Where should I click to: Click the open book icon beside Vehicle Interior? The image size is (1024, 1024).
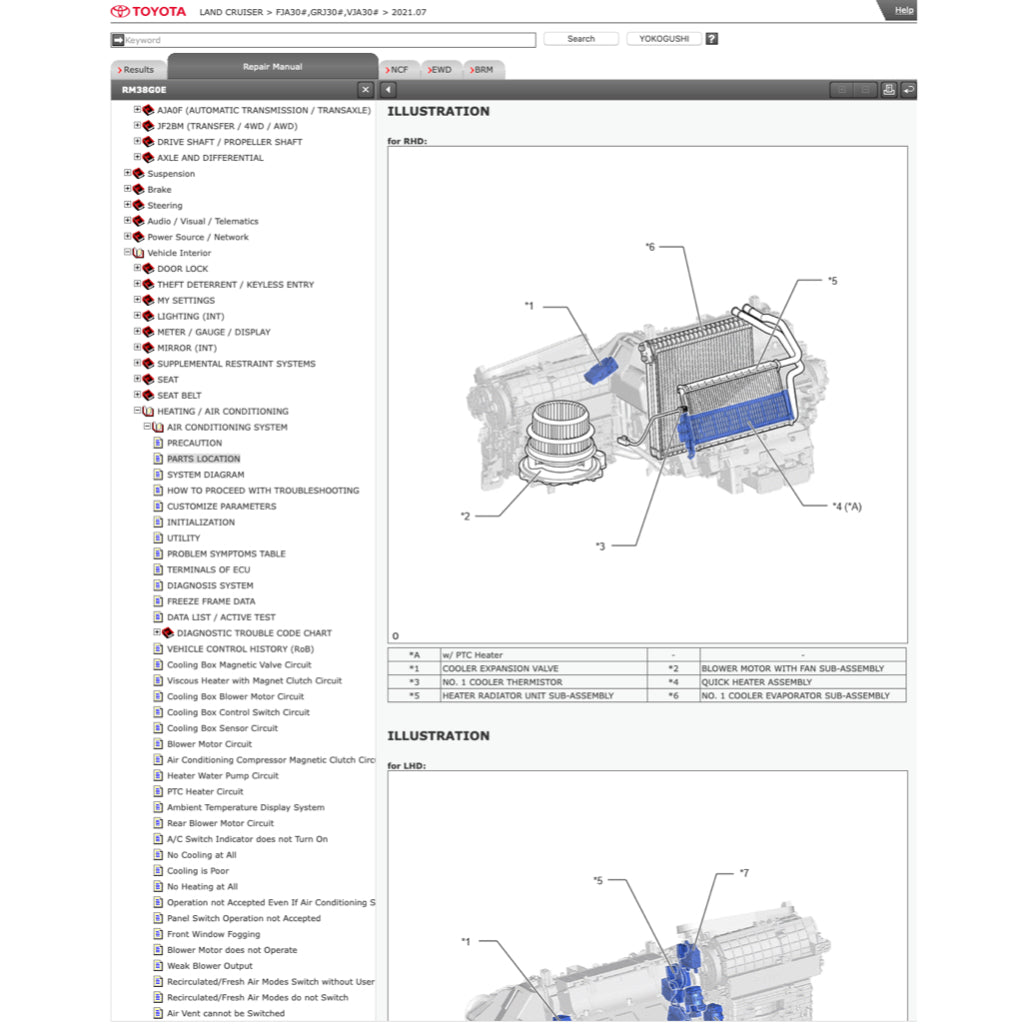pyautogui.click(x=138, y=253)
